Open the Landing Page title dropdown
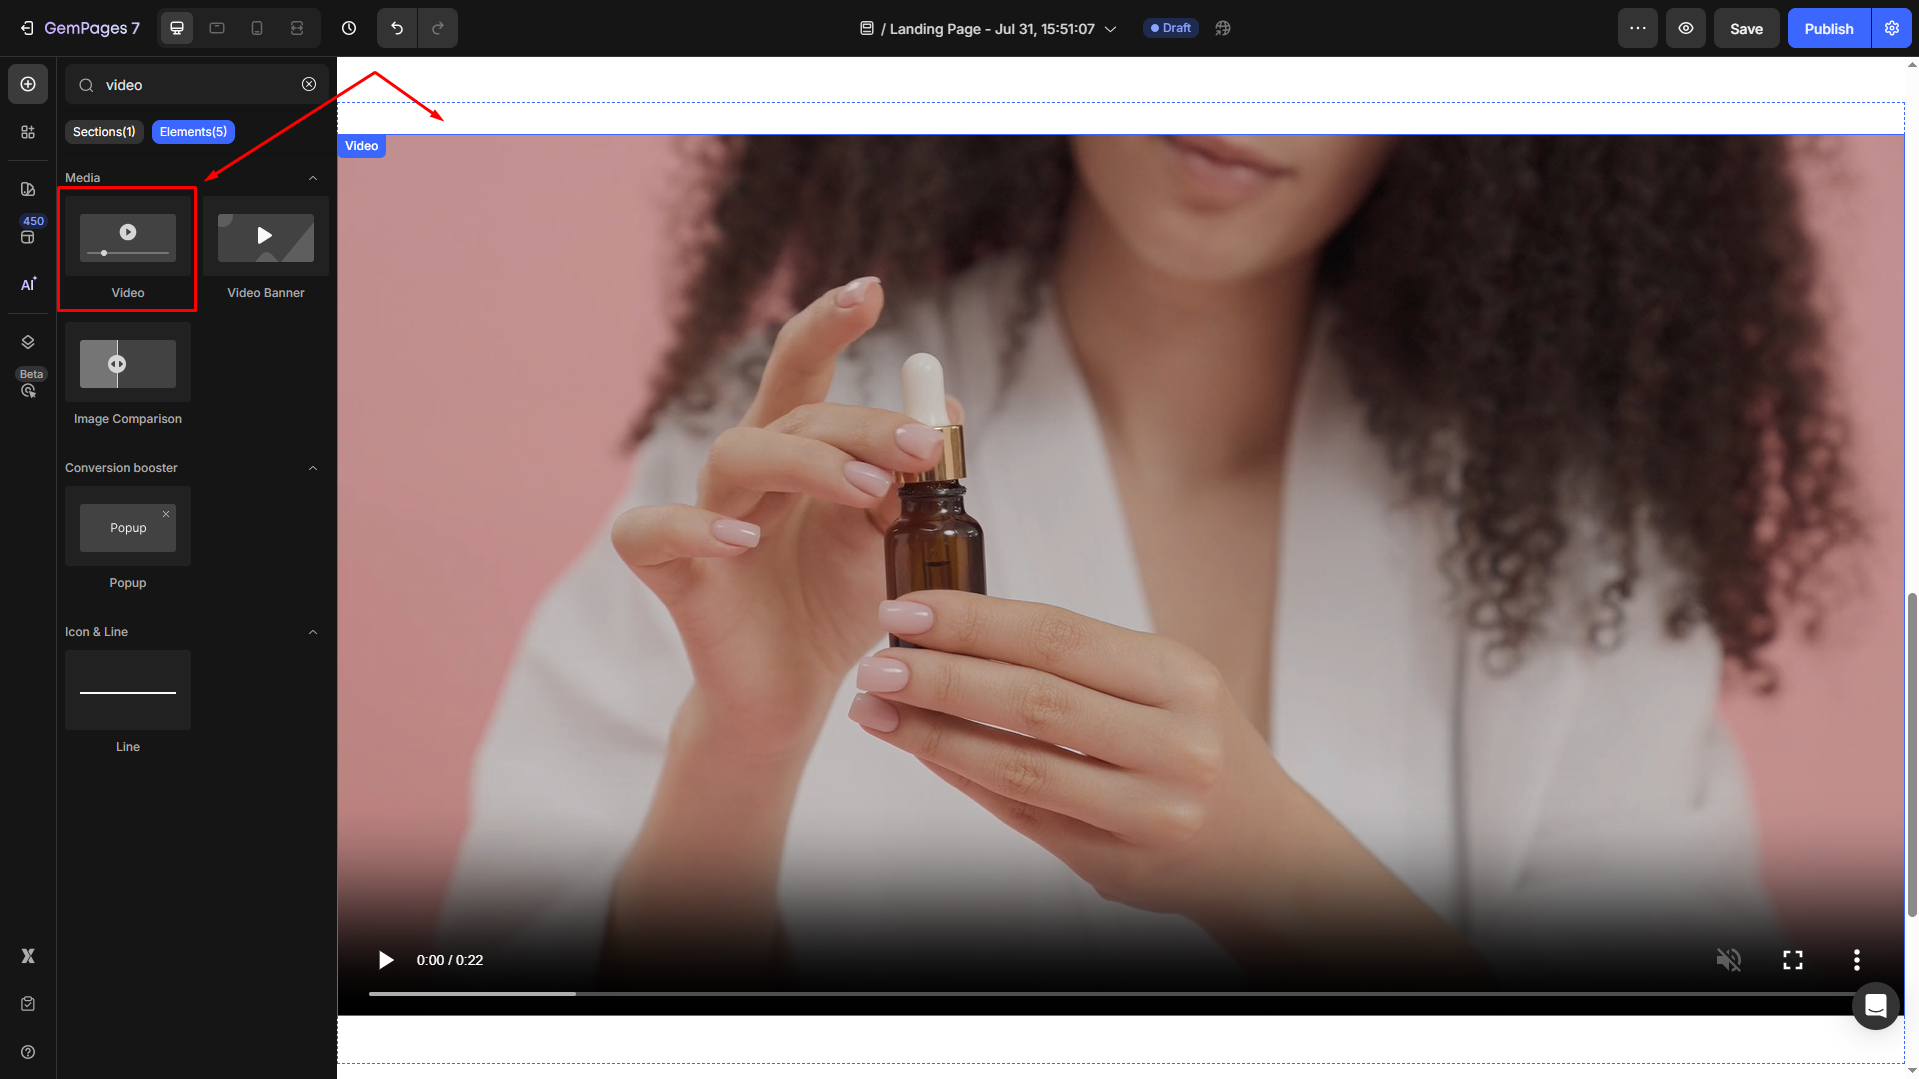Viewport: 1919px width, 1079px height. click(x=1110, y=29)
